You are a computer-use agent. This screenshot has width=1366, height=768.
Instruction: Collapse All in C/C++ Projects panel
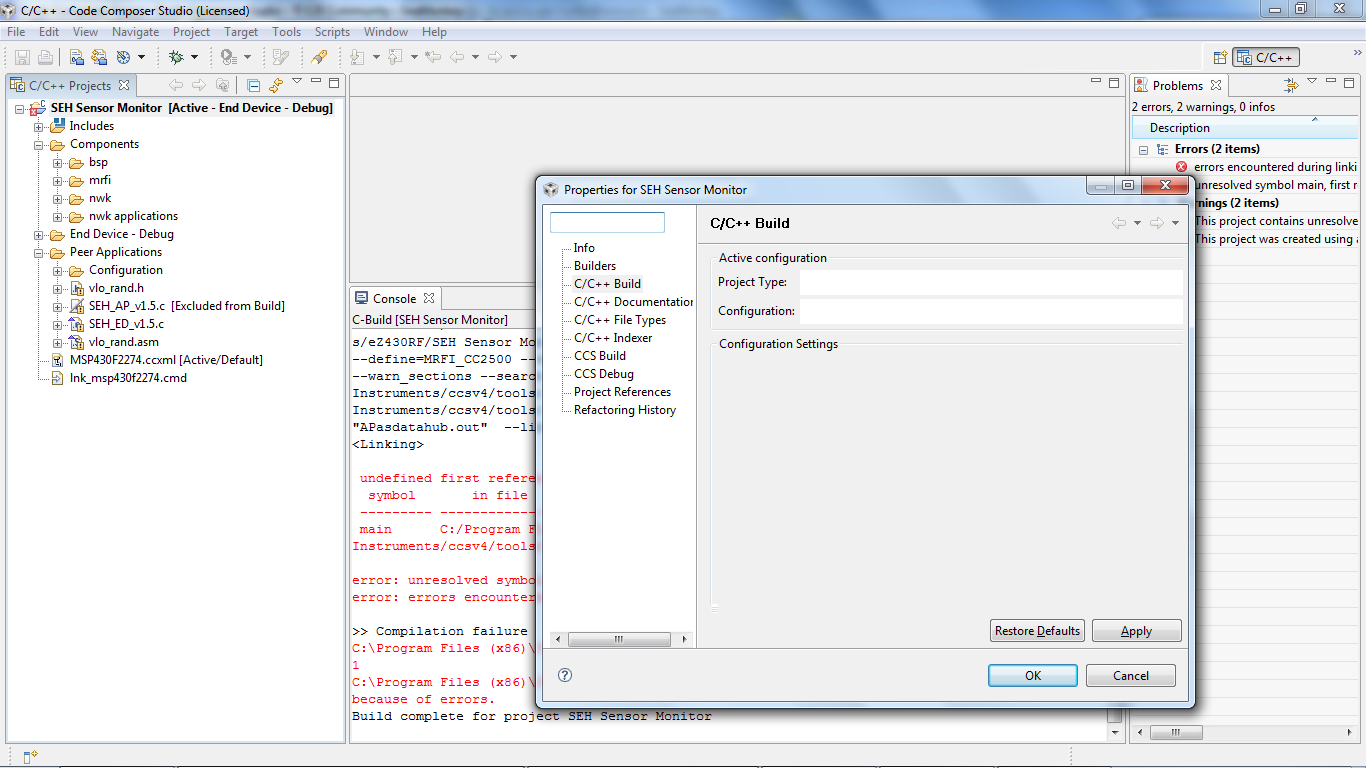(254, 85)
